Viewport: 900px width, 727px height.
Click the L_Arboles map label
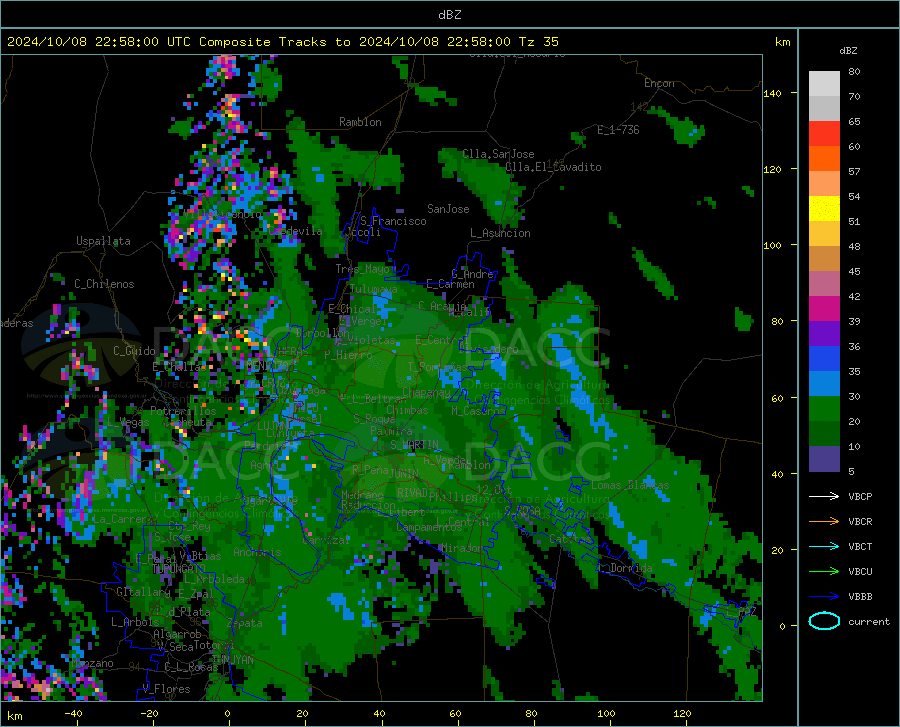[135, 622]
